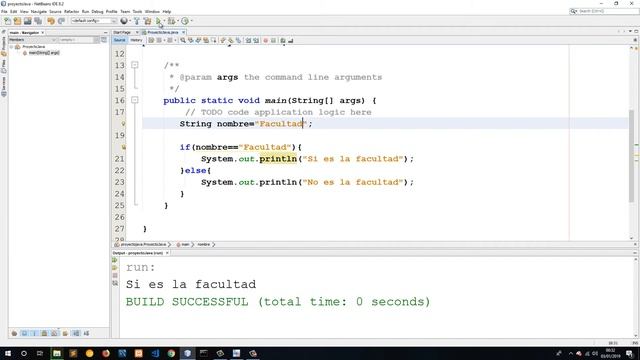This screenshot has height=360, width=640.
Task: Click the Debug Project toolbar icon
Action: click(171, 21)
